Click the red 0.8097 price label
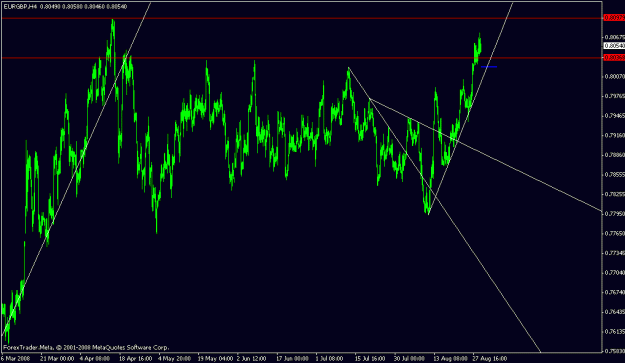 [x=614, y=18]
